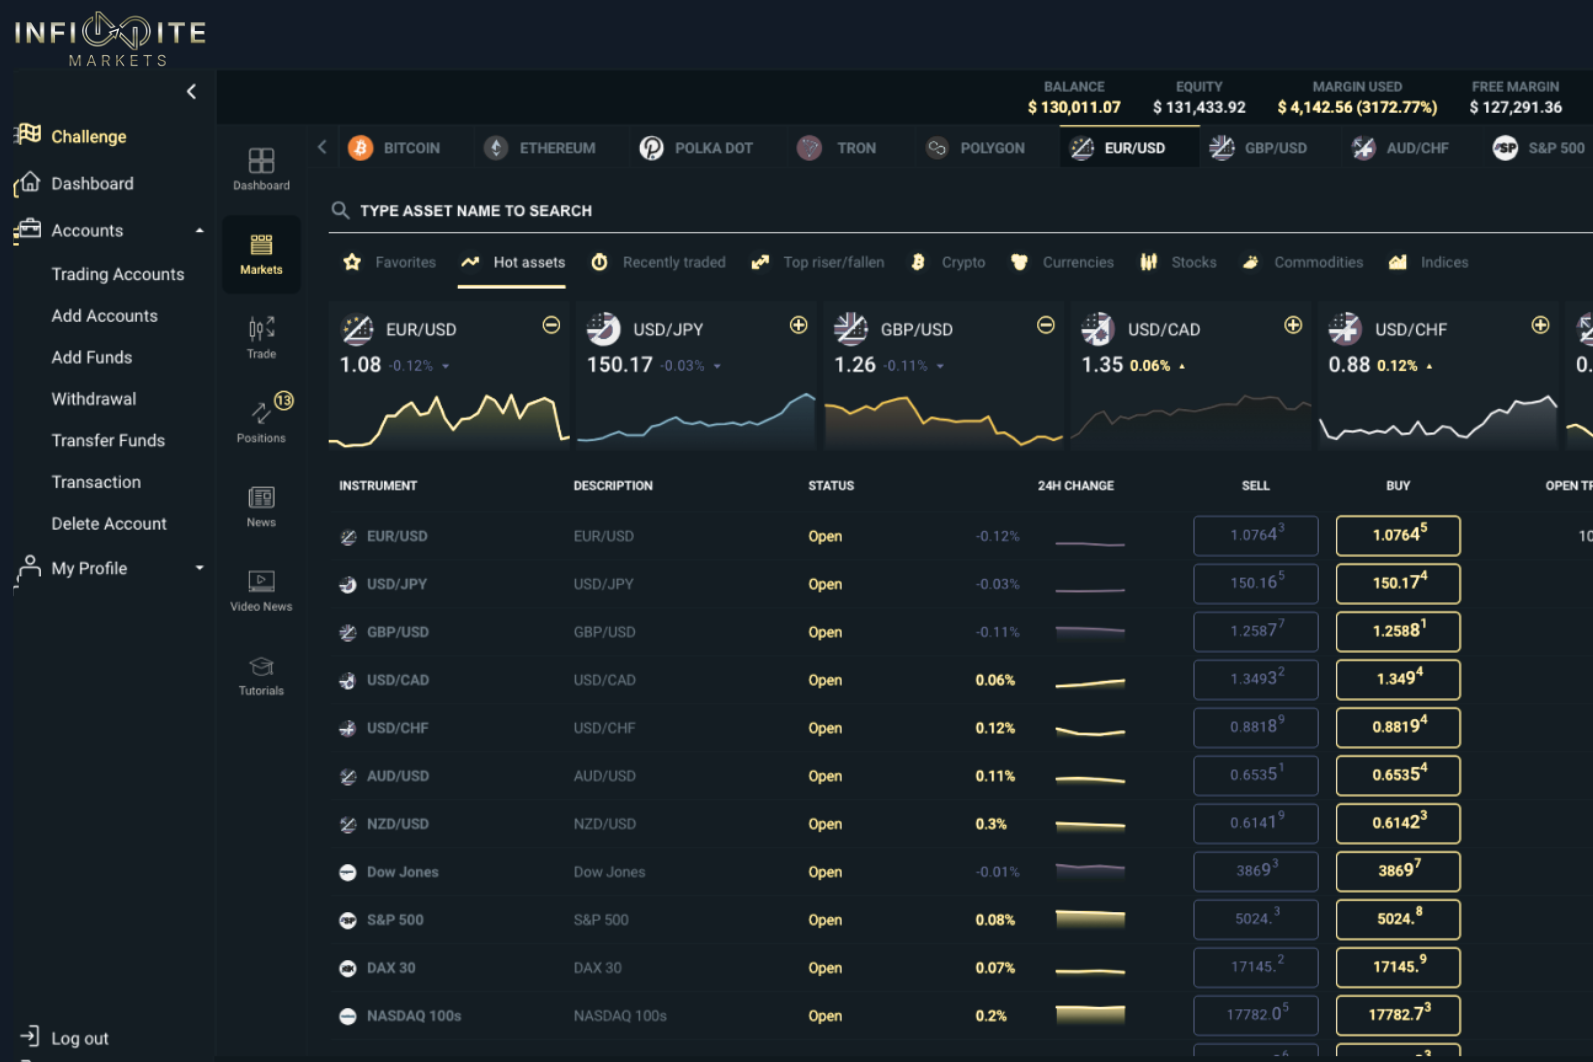Click the Infinite Markets logo
Screen dimensions: 1593x1062
[110, 39]
